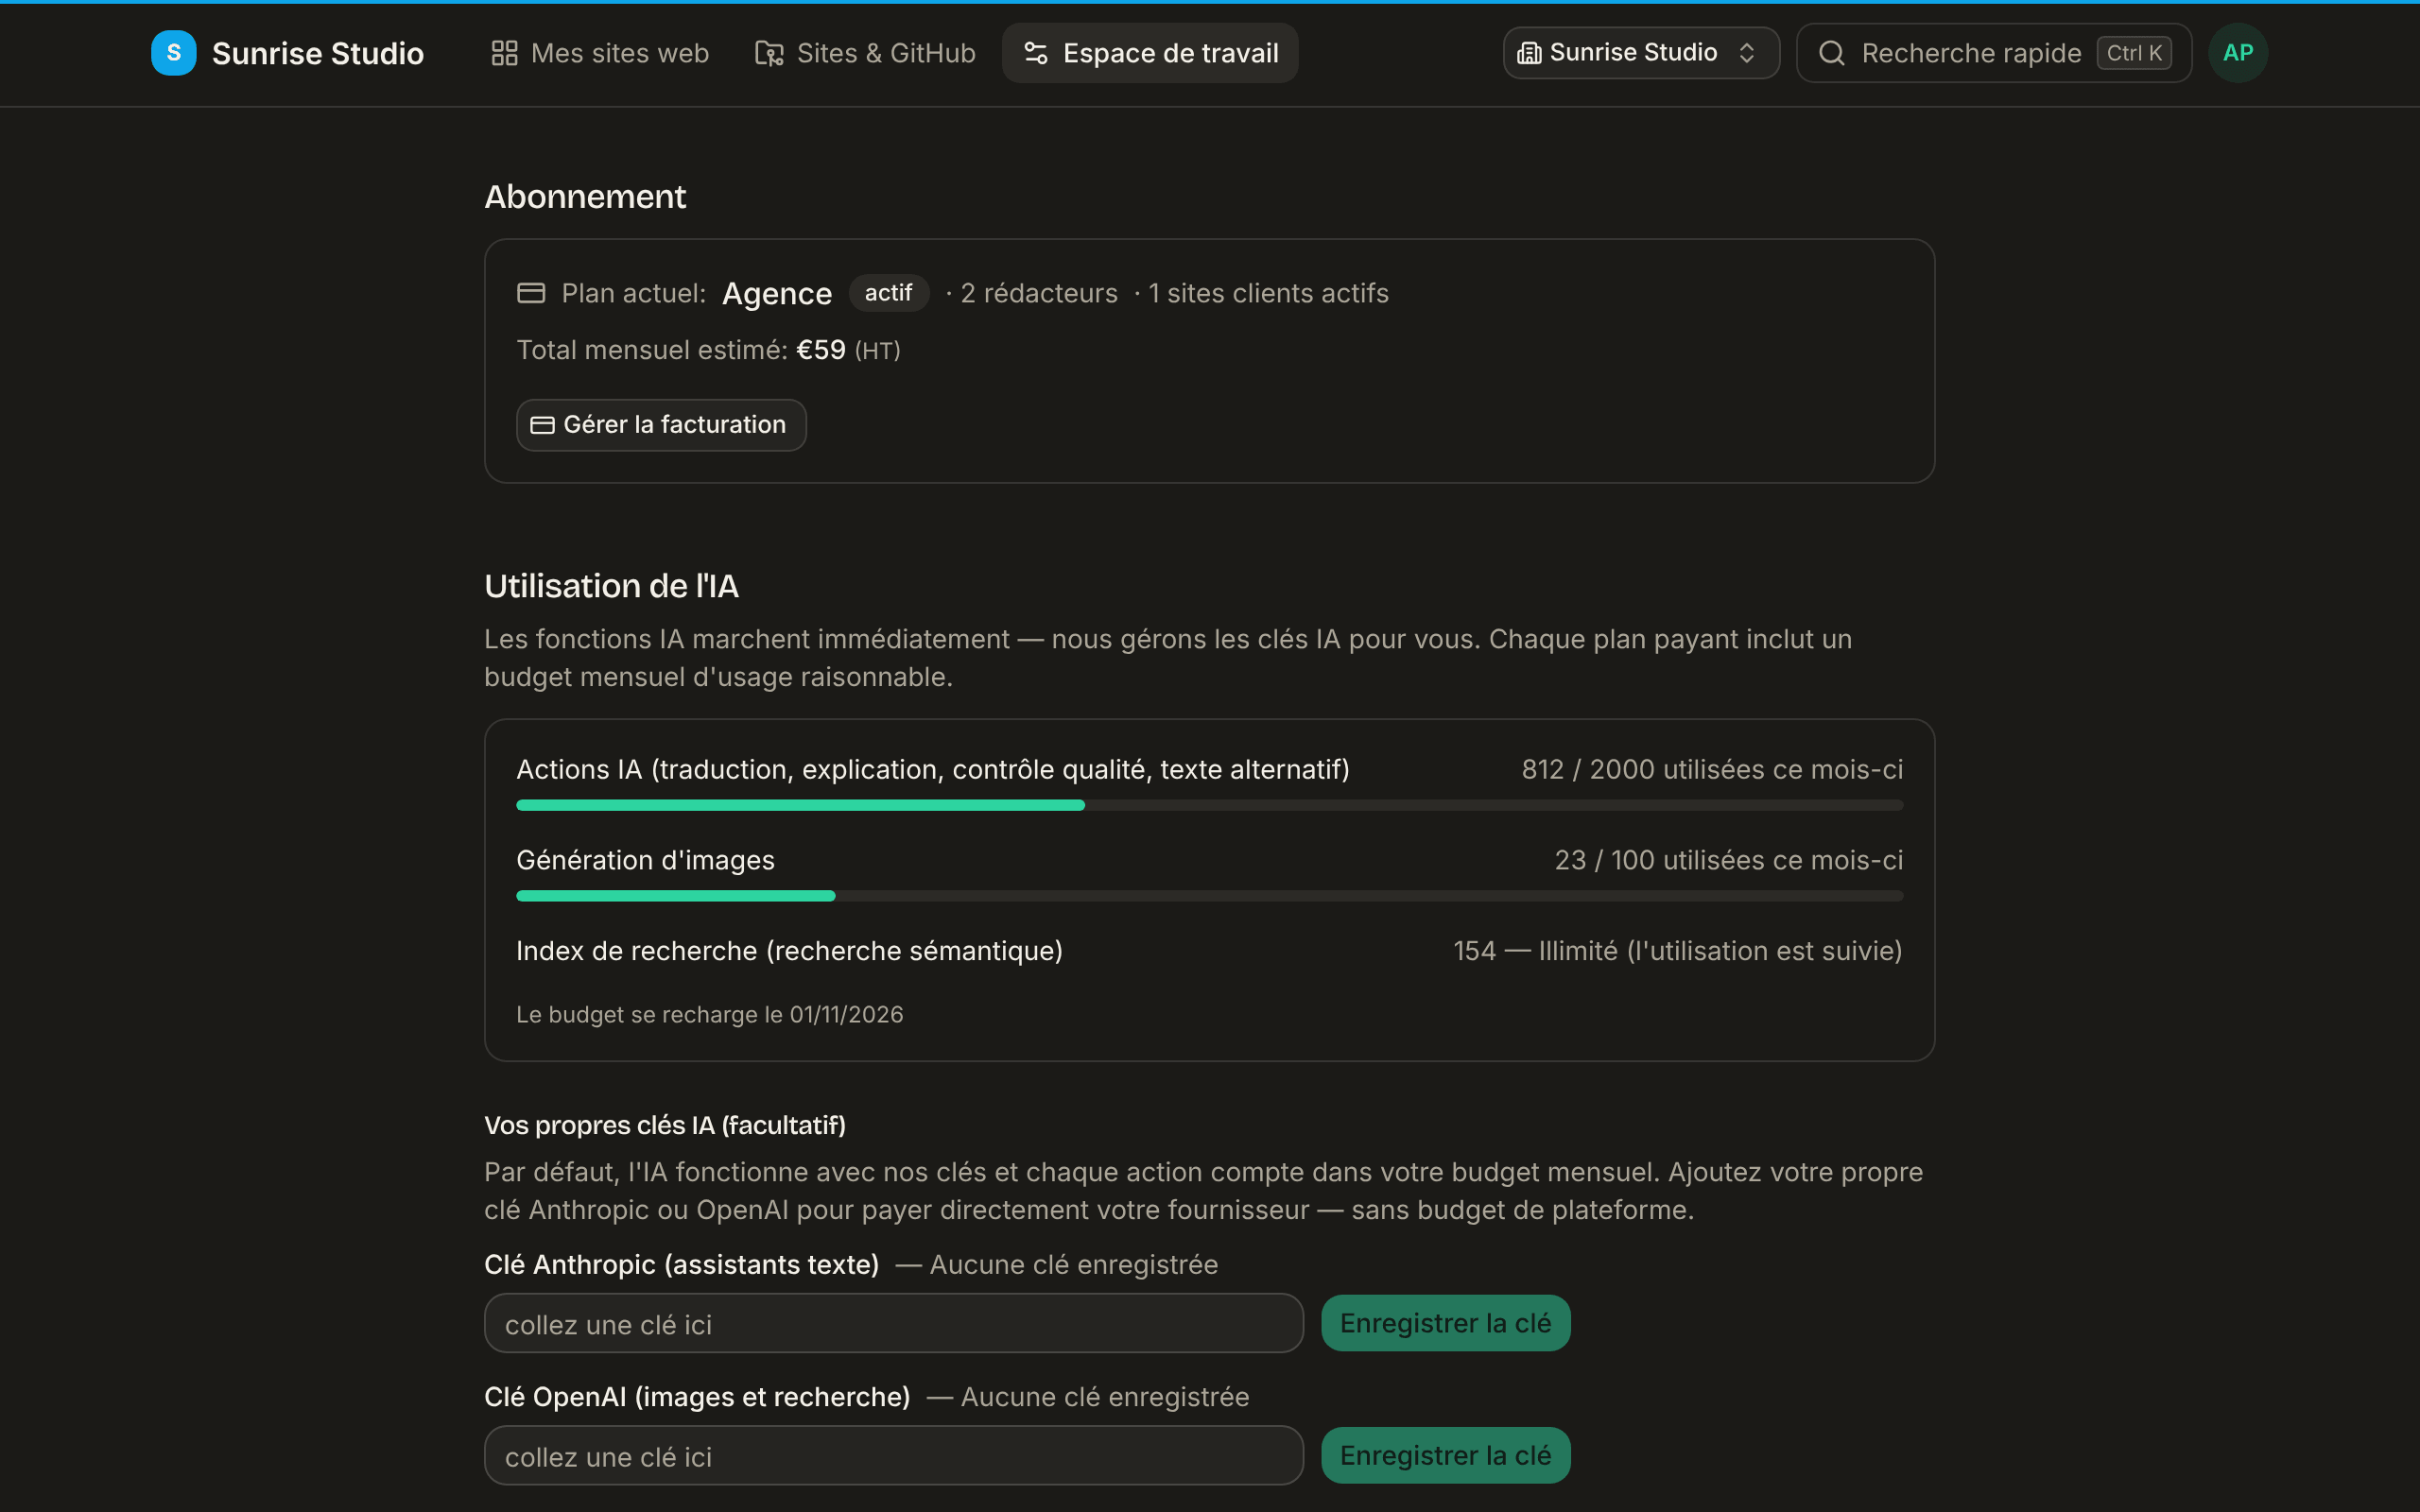Click the Sites & GitHub folder icon
The image size is (2420, 1512).
[769, 53]
